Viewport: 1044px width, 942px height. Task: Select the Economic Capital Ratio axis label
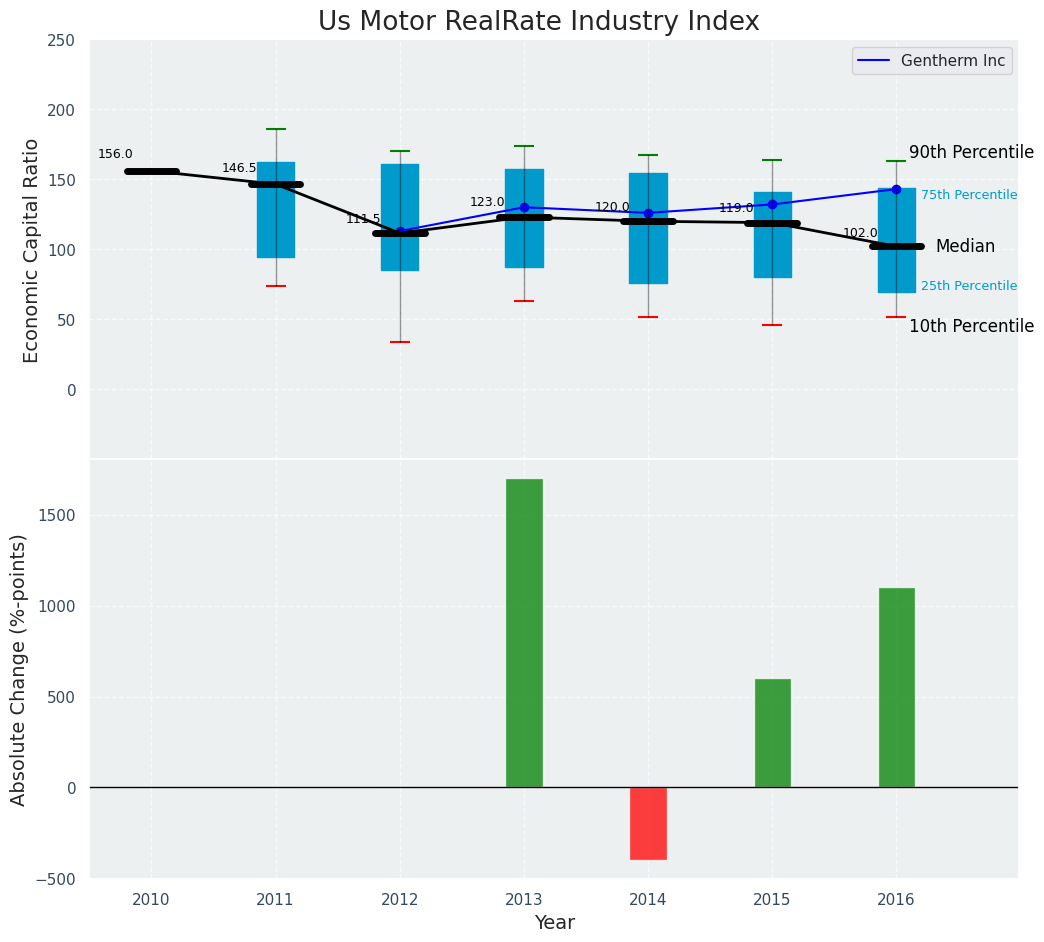click(x=31, y=250)
